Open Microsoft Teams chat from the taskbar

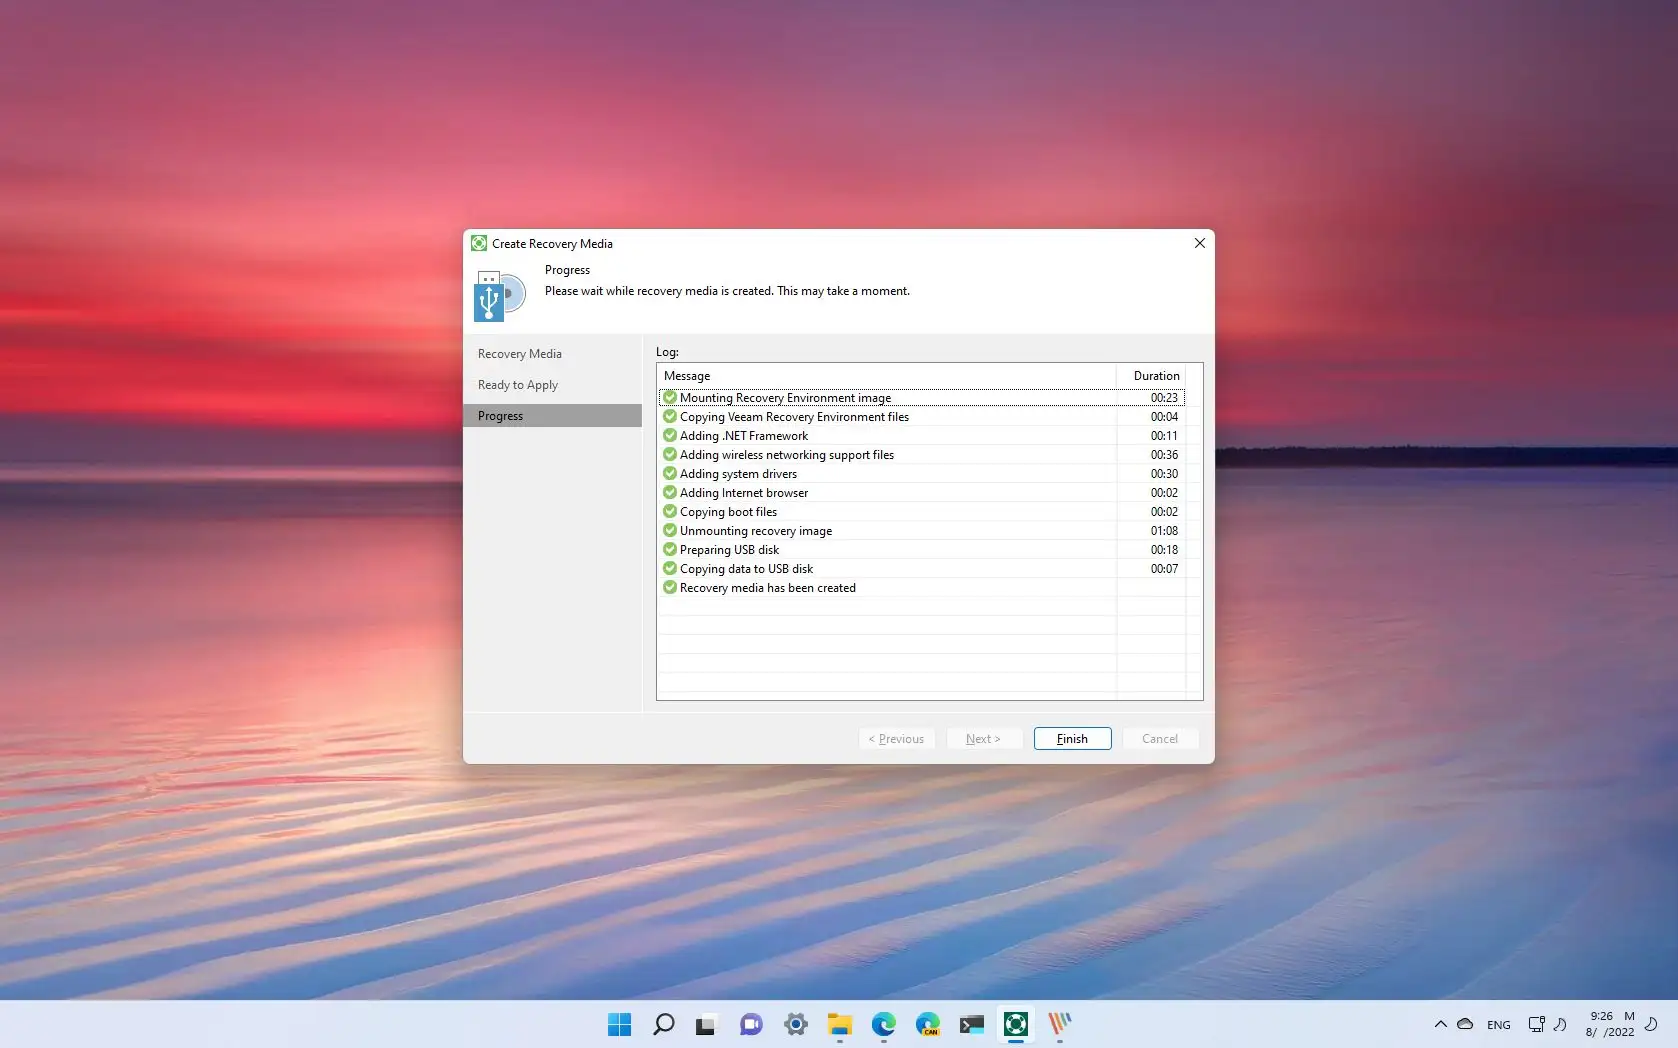[751, 1024]
